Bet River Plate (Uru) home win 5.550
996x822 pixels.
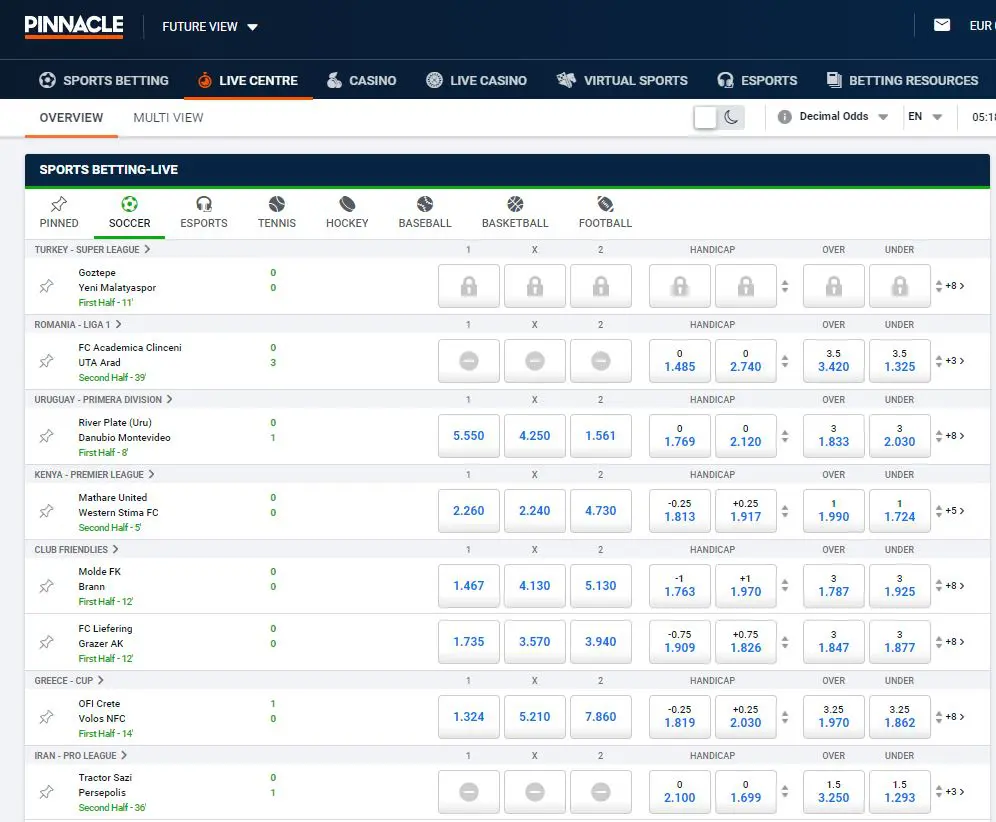point(469,436)
